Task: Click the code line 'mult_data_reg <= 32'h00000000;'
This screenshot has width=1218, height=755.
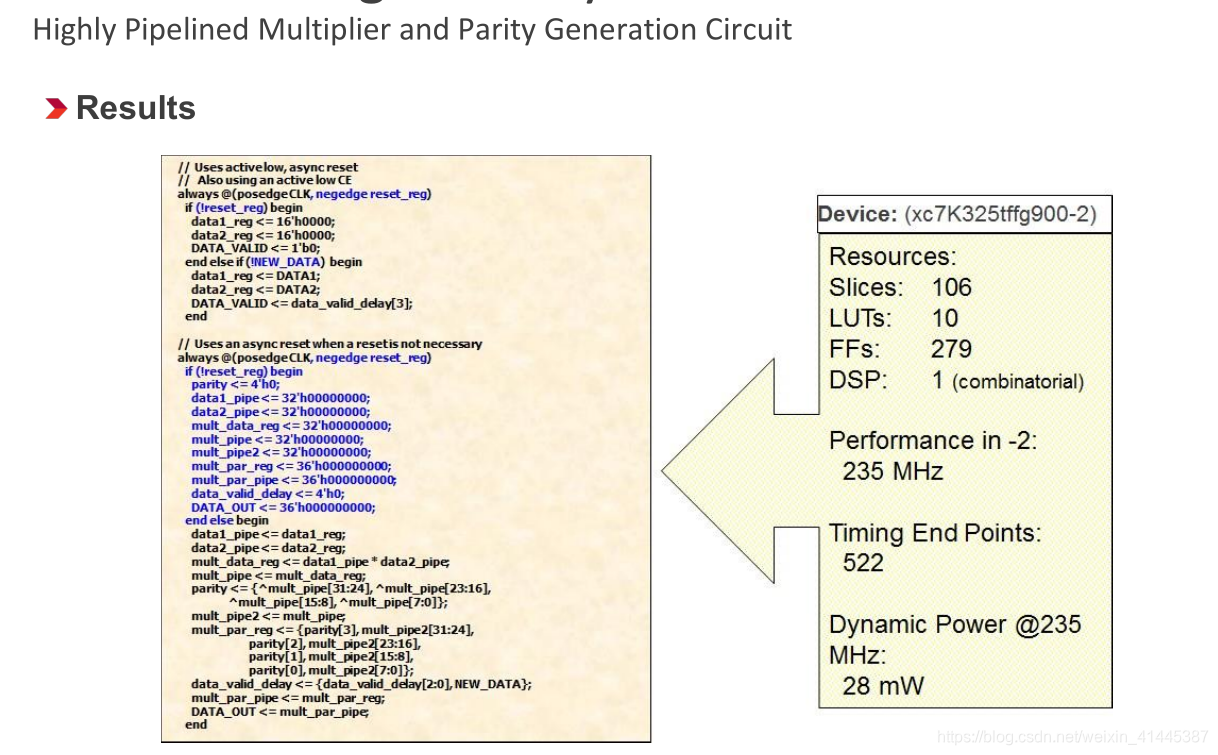Action: pos(291,425)
